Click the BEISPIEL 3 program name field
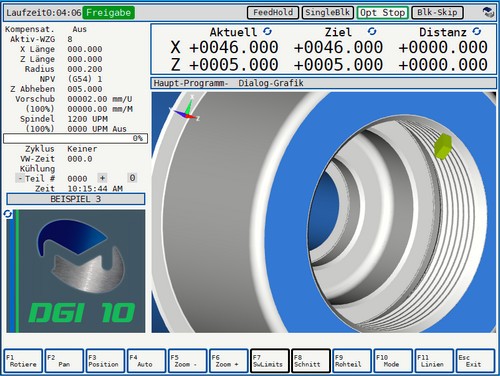500x376 pixels. [76, 199]
